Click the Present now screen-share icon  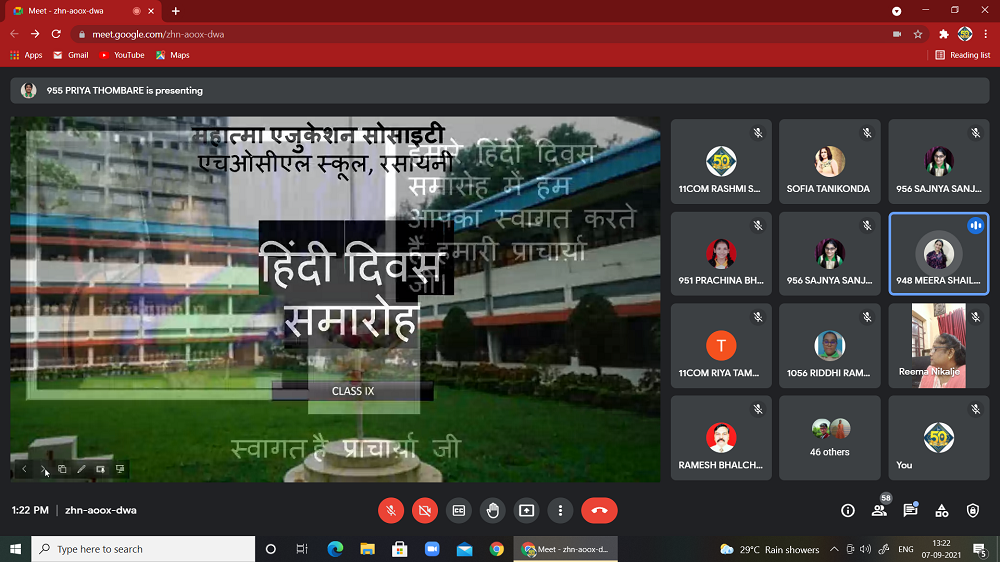527,510
